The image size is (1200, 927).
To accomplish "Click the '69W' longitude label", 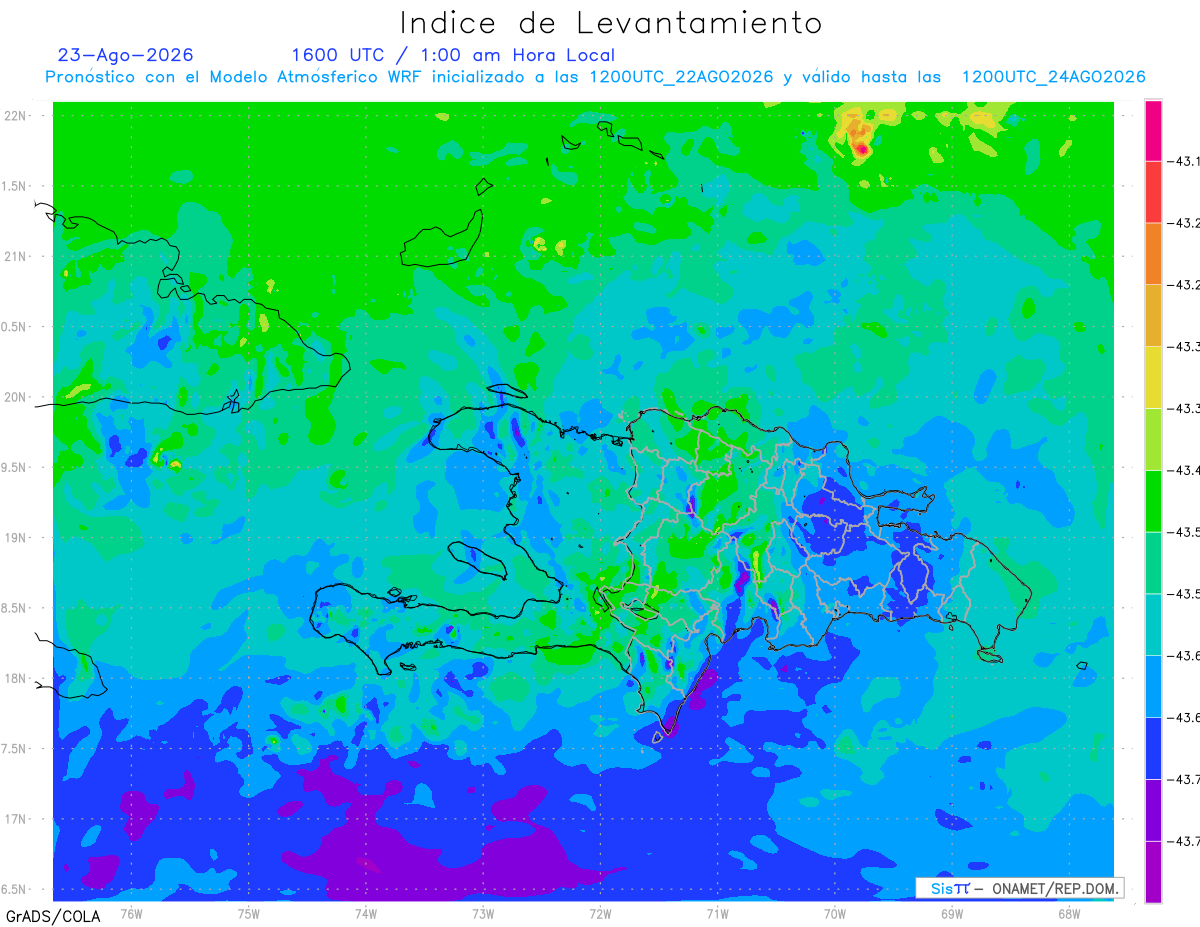I will [952, 913].
